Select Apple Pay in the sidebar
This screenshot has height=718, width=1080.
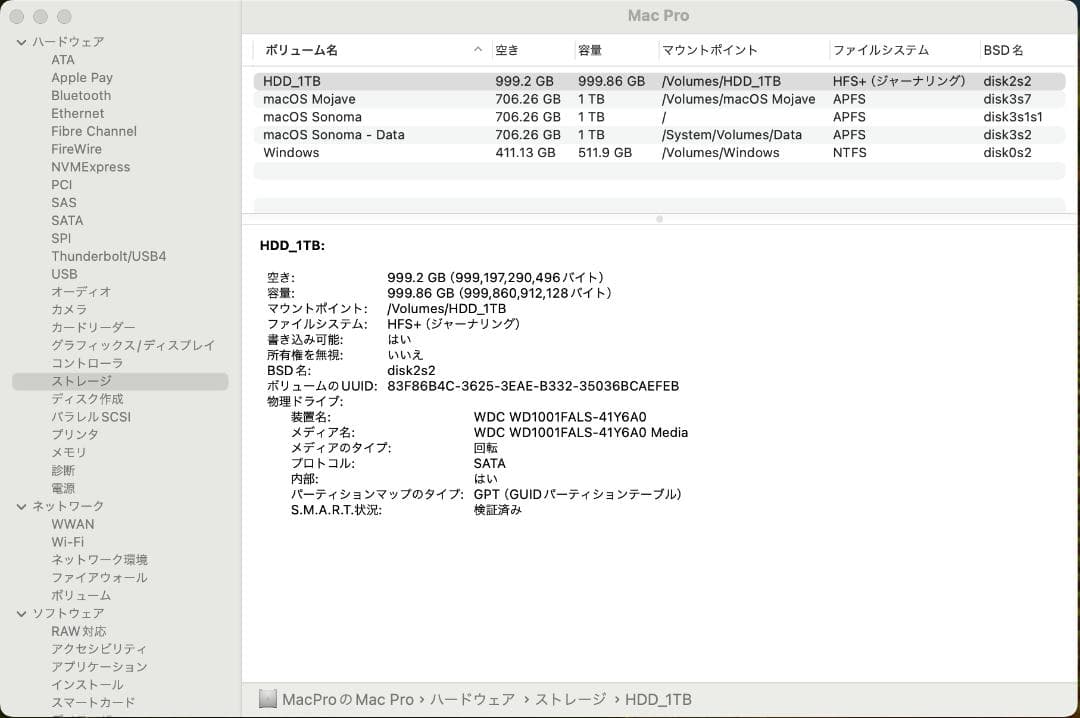click(82, 78)
